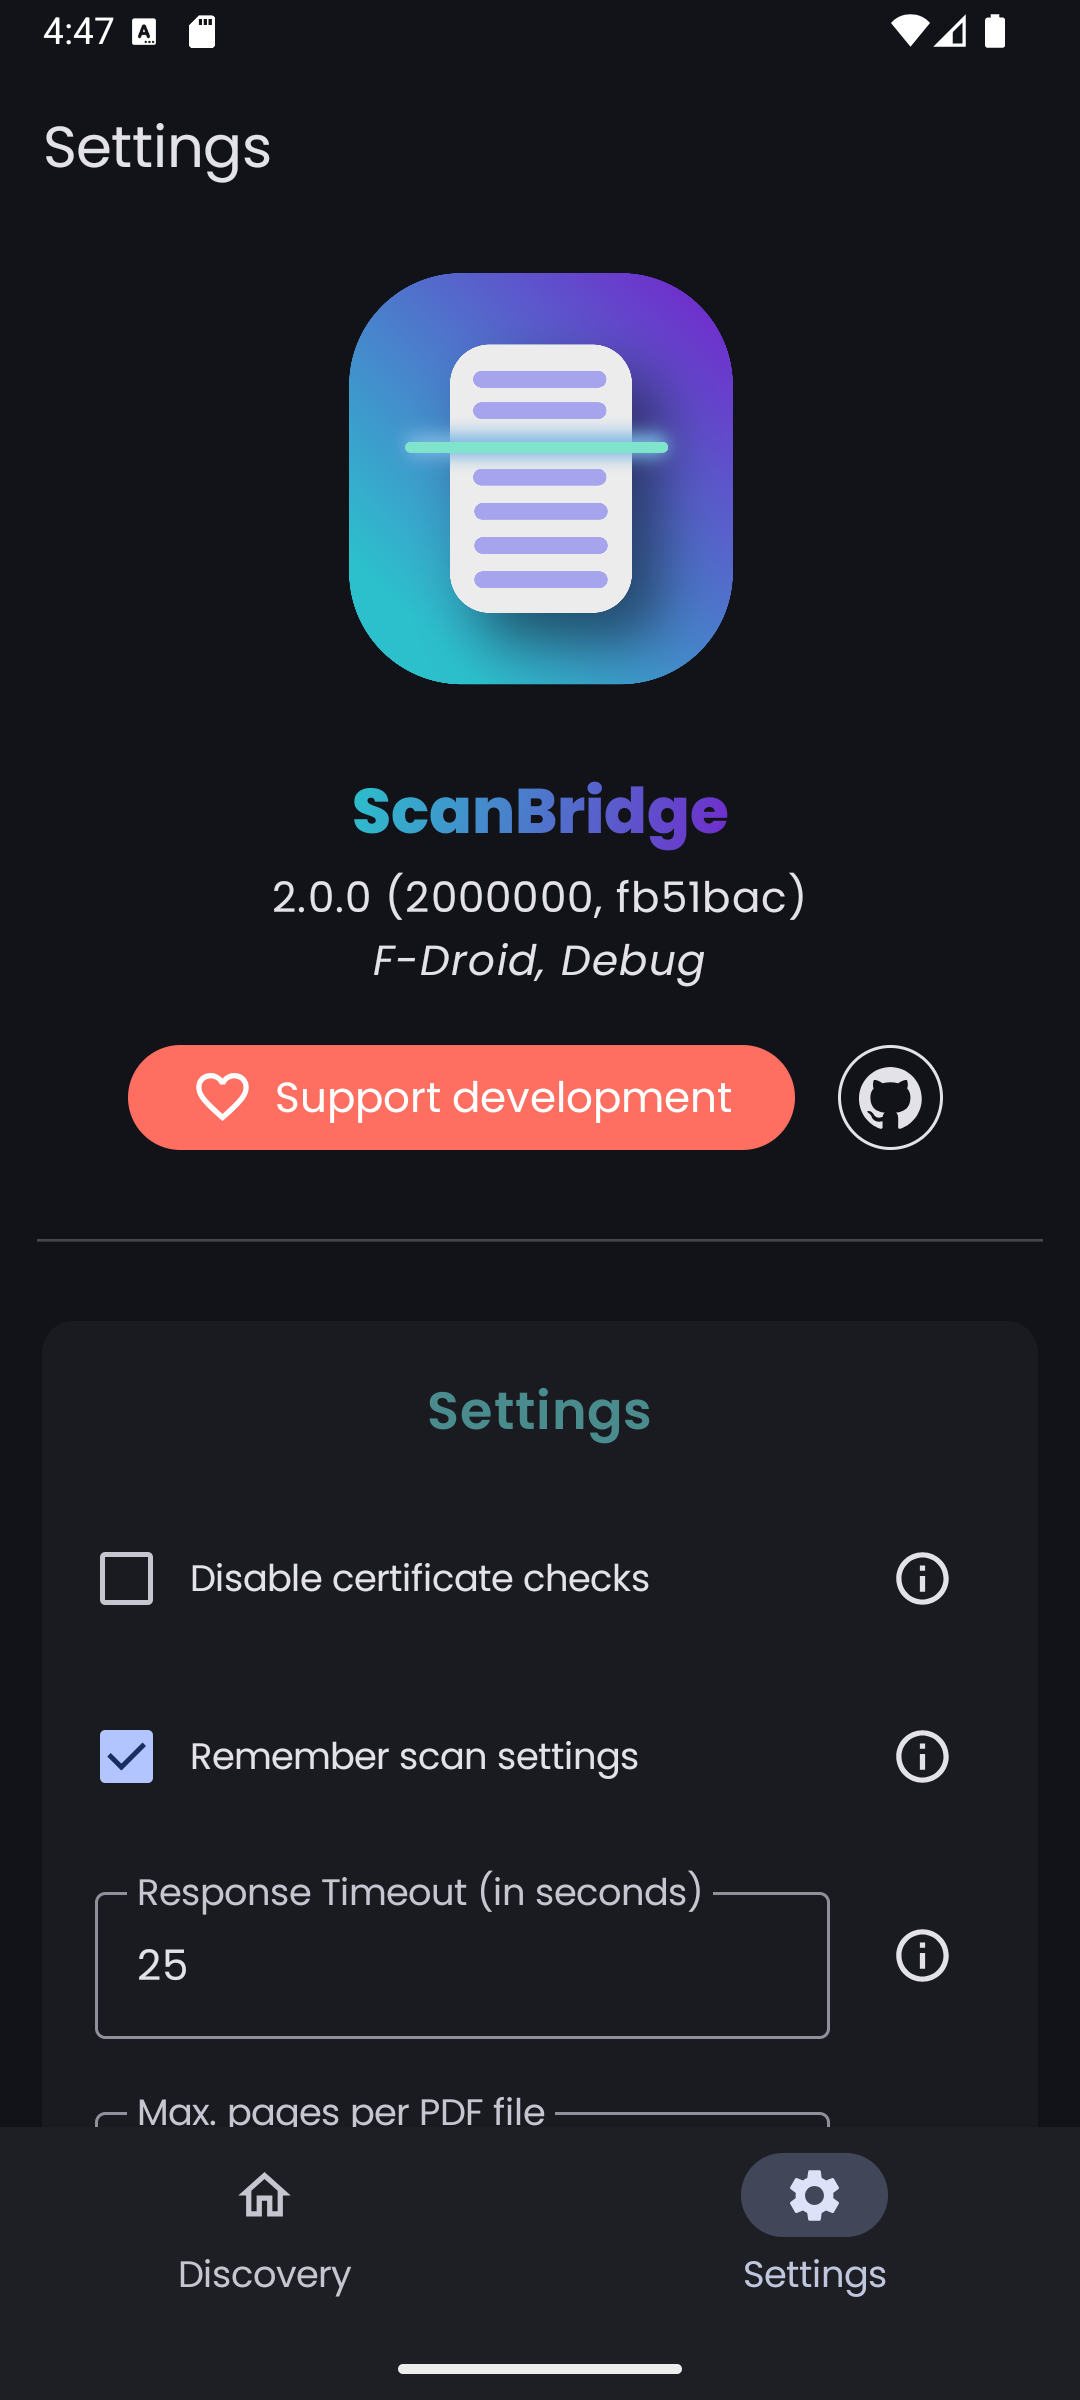Viewport: 1080px width, 2400px height.
Task: Open the GitHub repository icon button
Action: [890, 1097]
